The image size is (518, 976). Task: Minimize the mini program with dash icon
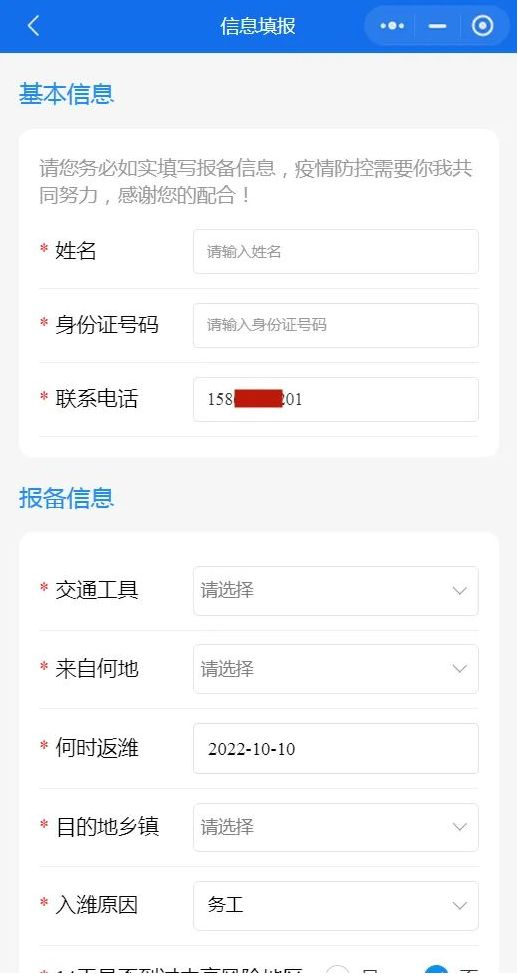point(438,26)
